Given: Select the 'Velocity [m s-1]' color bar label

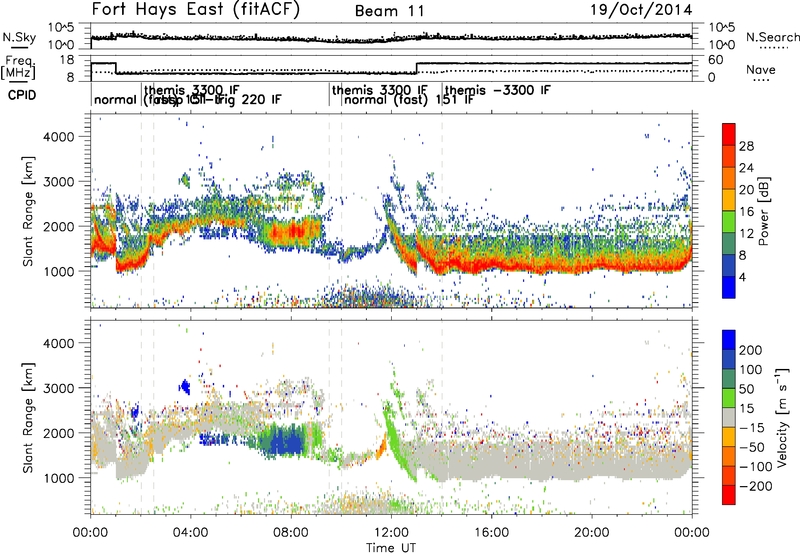Looking at the screenshot, I should (x=781, y=416).
